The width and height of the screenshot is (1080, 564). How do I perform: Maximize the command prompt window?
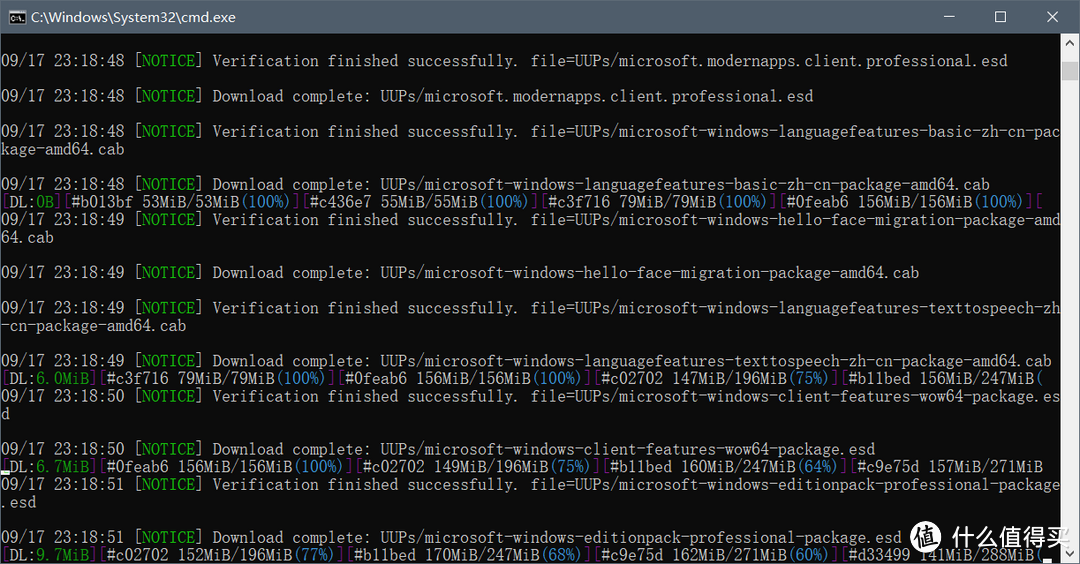click(1000, 17)
